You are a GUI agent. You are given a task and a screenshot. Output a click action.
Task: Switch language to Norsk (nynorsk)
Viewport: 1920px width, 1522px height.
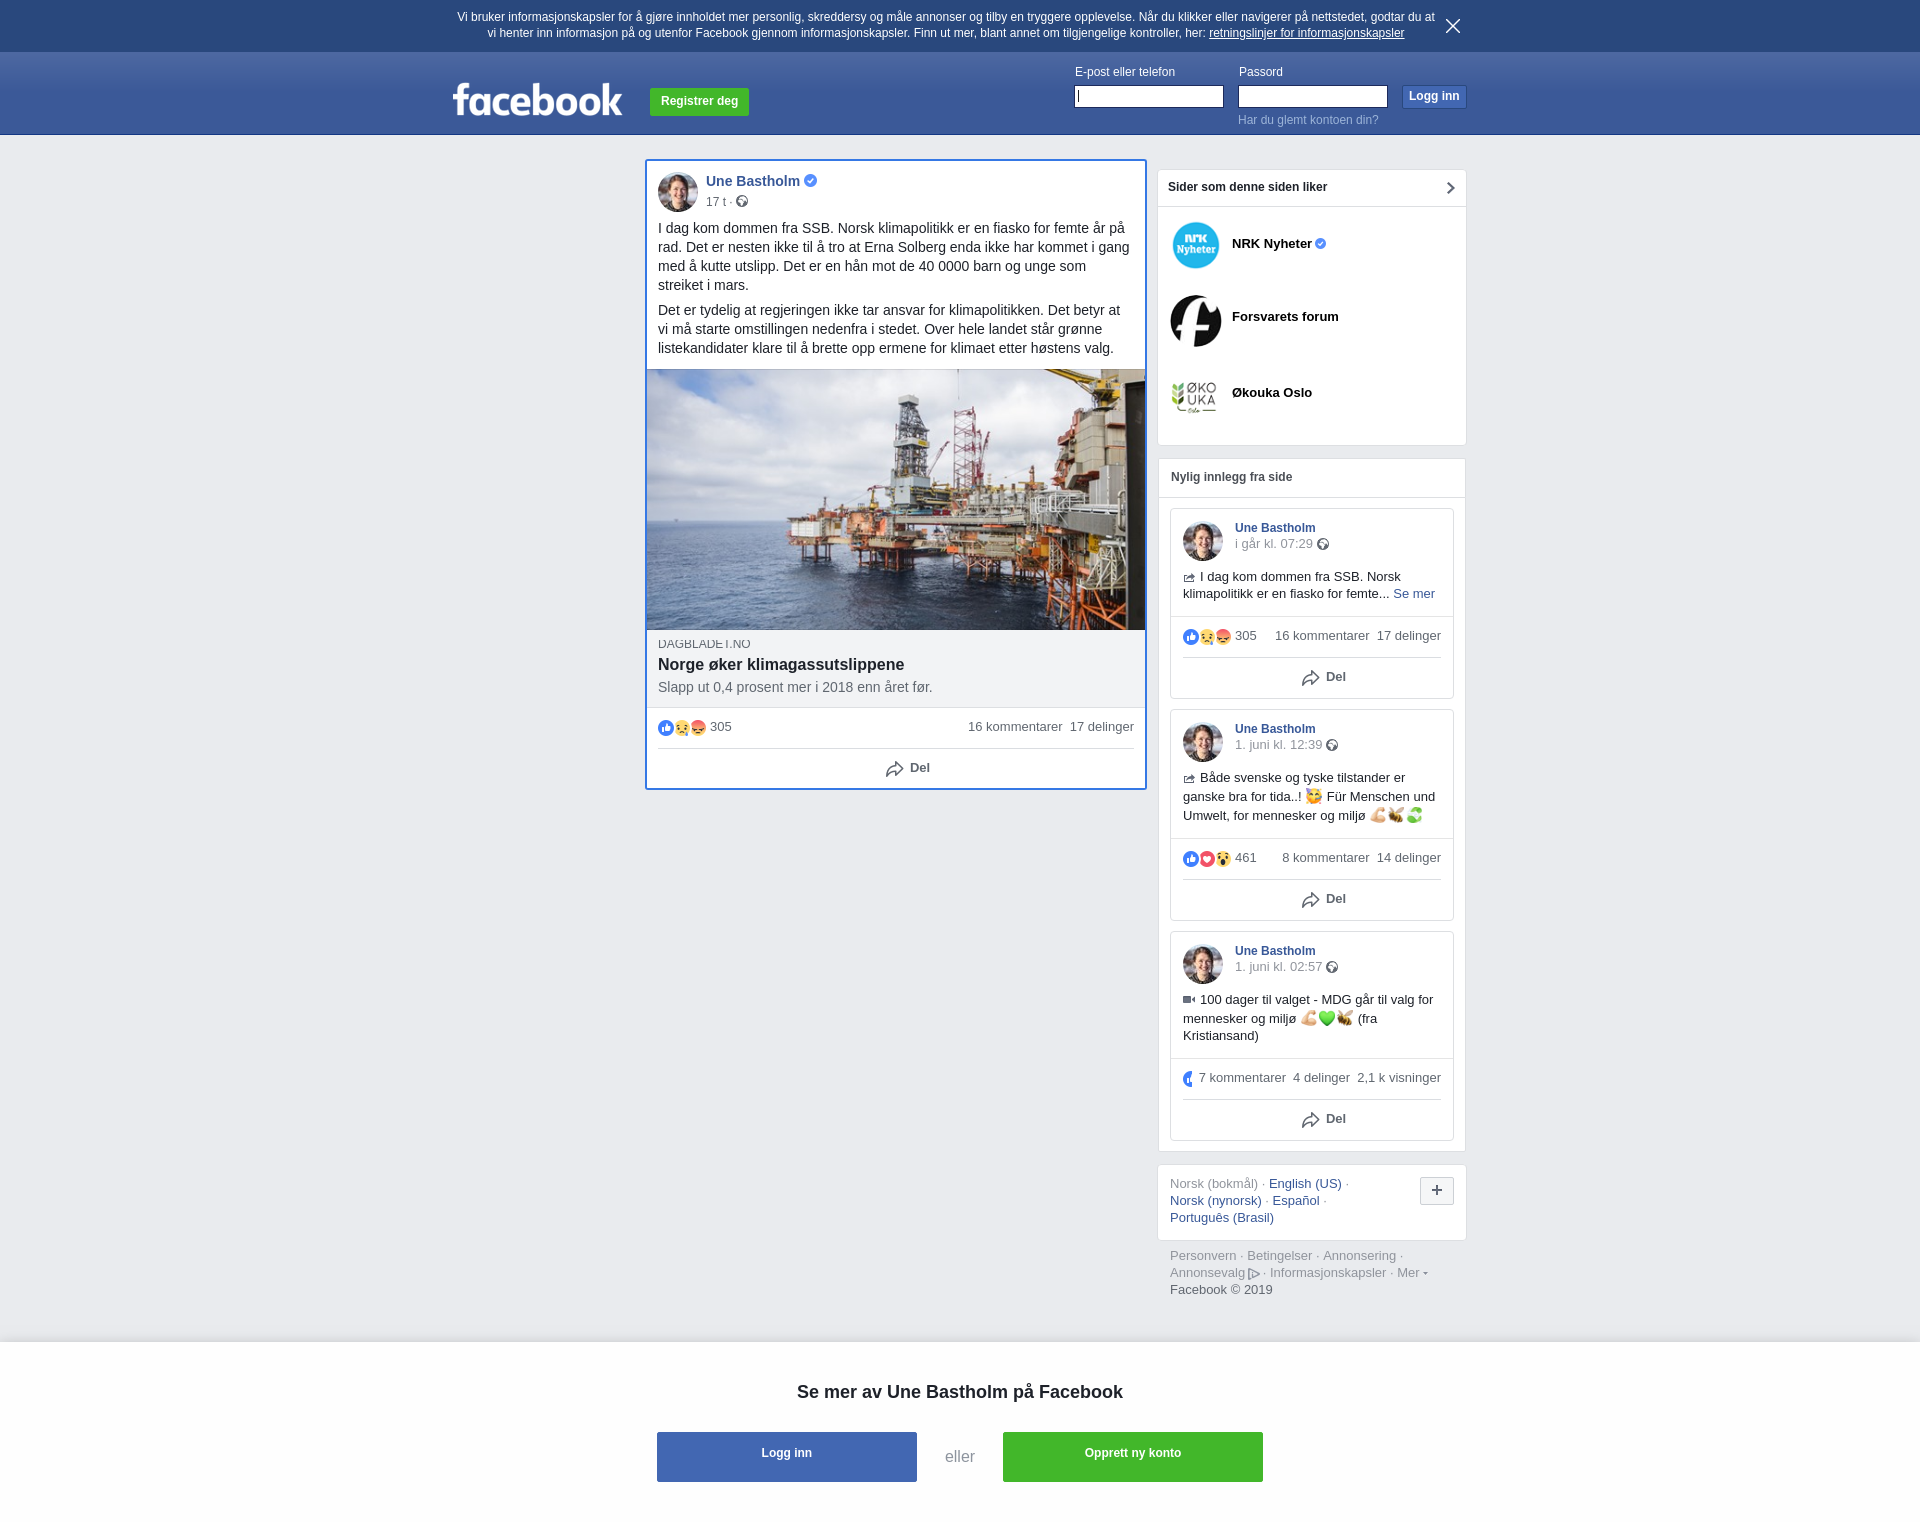[x=1216, y=1201]
